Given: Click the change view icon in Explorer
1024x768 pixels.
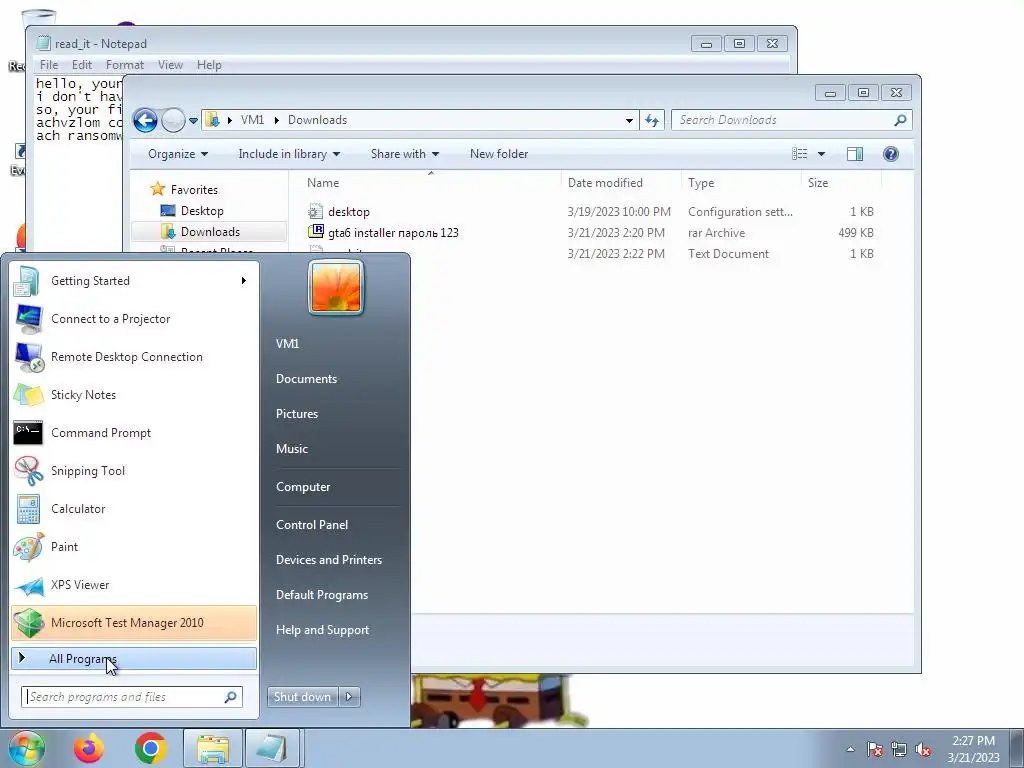Looking at the screenshot, I should point(800,154).
